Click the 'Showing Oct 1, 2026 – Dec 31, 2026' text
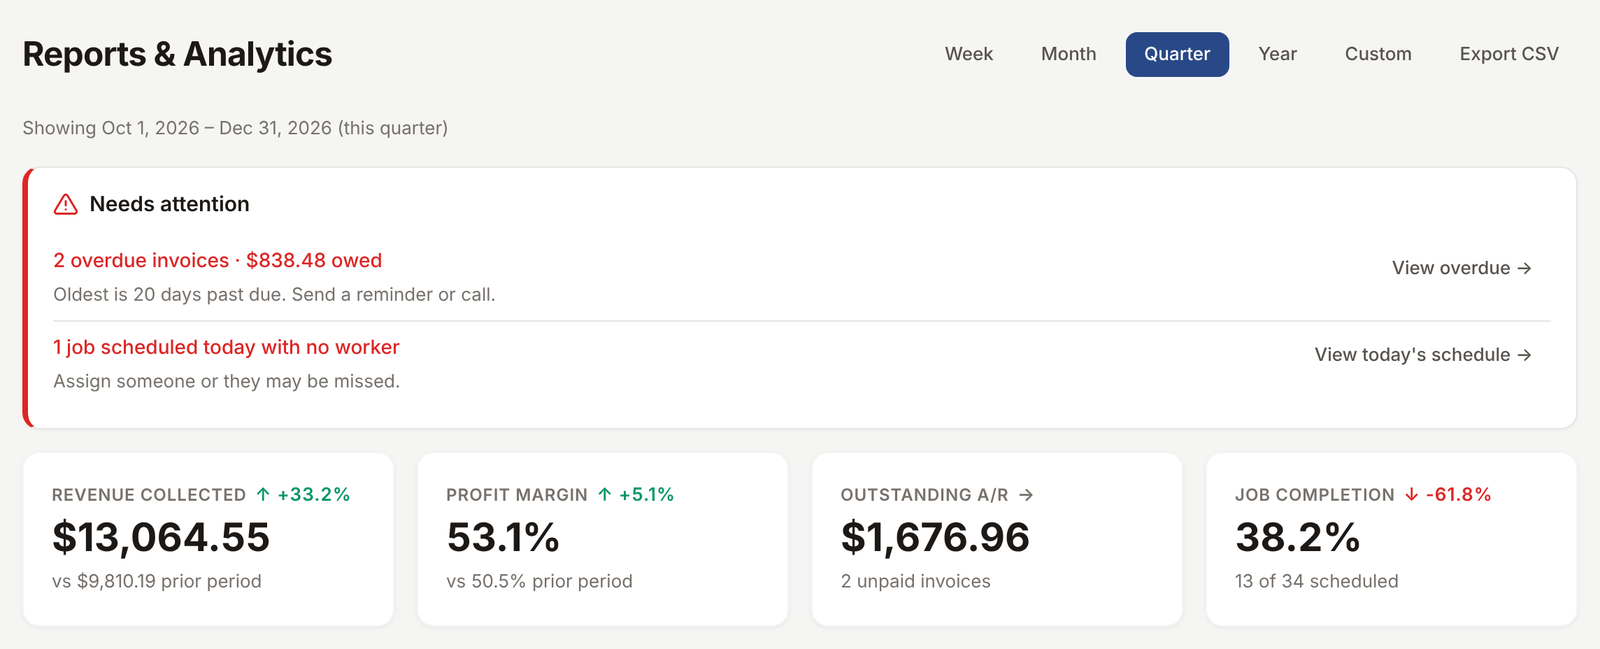This screenshot has height=649, width=1600. [x=235, y=128]
